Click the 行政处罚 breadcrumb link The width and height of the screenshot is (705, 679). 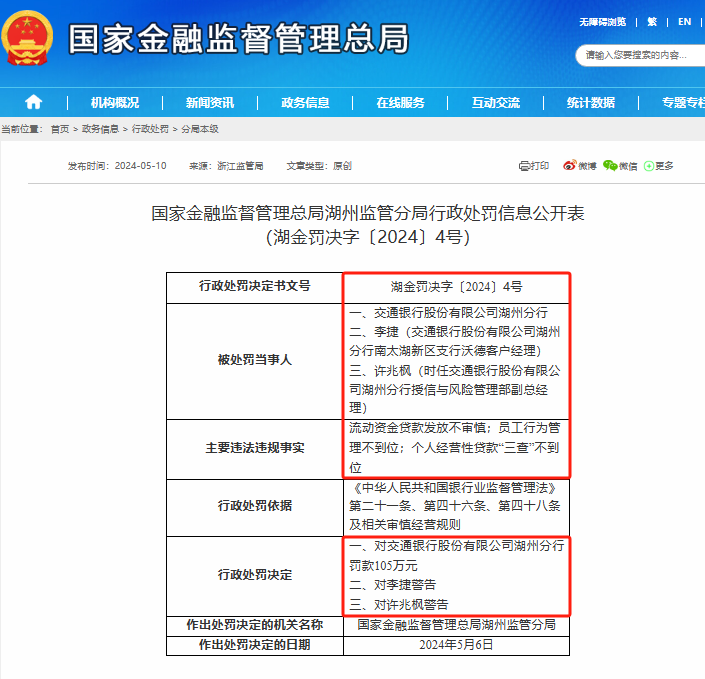point(150,129)
